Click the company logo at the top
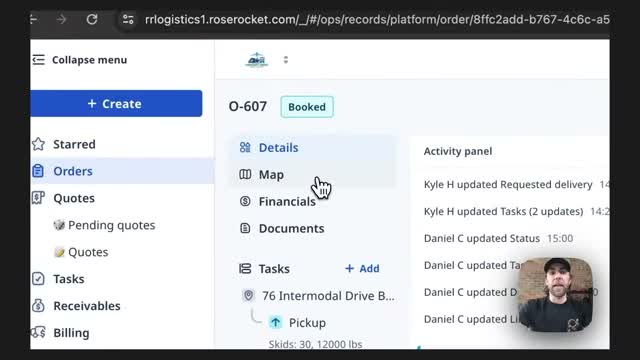 coord(256,60)
